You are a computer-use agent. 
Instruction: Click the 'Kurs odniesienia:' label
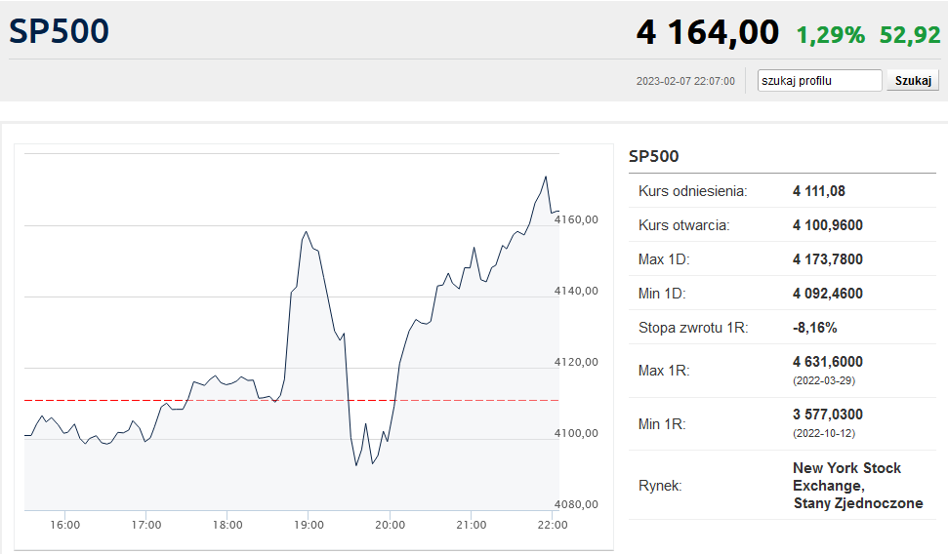tap(693, 191)
